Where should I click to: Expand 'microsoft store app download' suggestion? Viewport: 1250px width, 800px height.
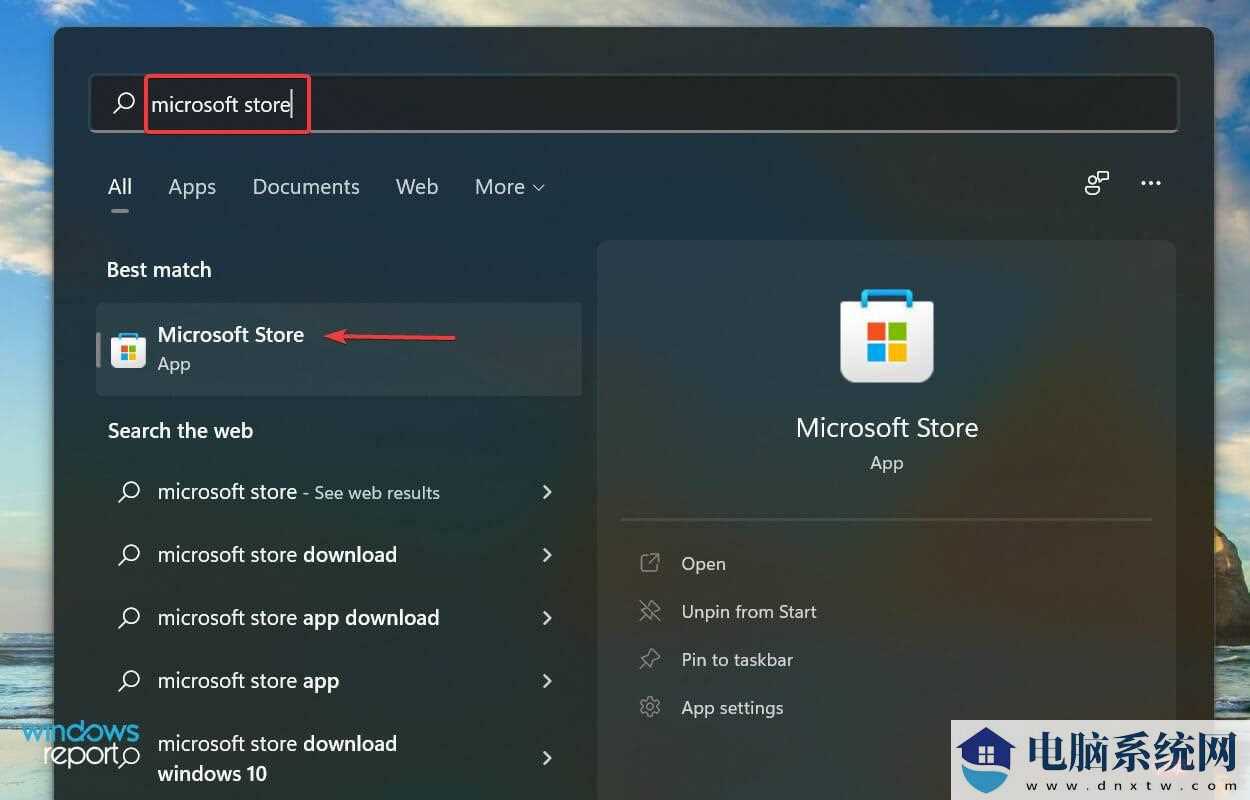pyautogui.click(x=547, y=618)
